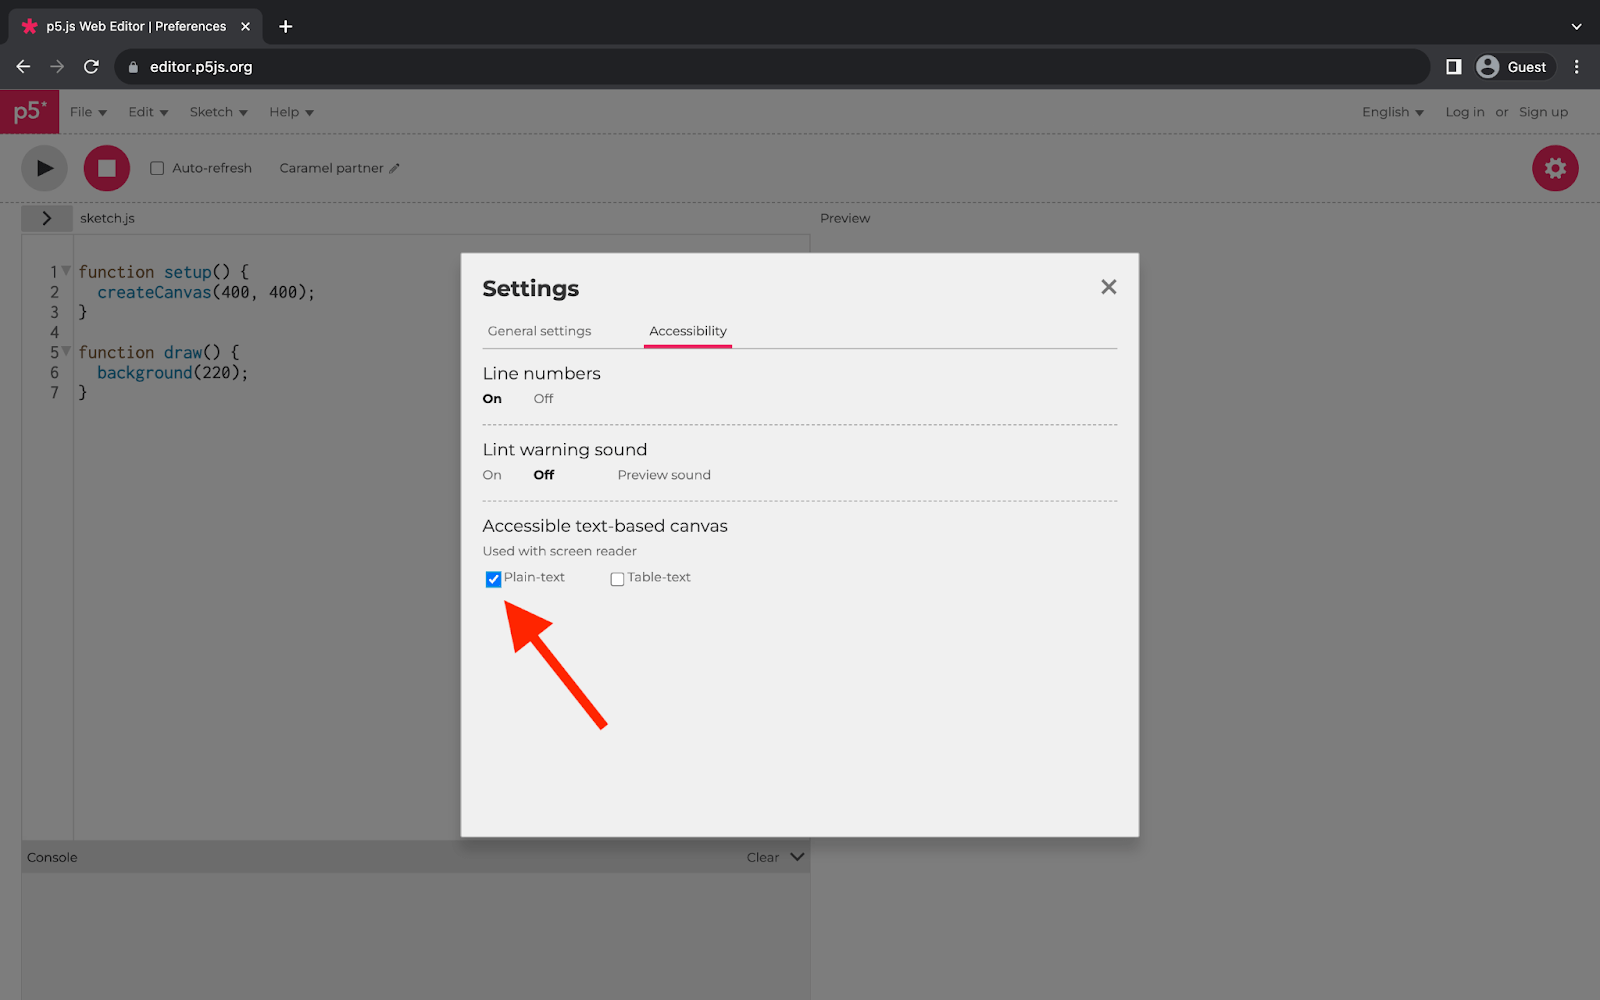Turn Lint warning sound On
The height and width of the screenshot is (1000, 1600).
pos(491,475)
